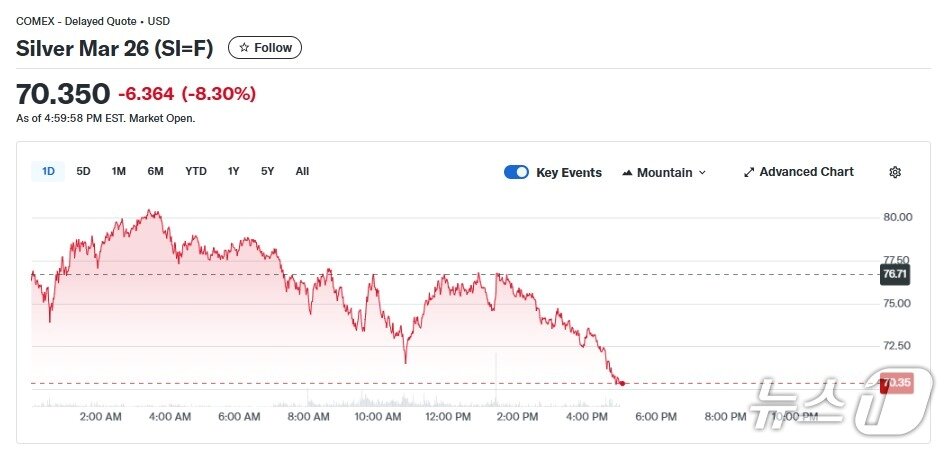Viewport: 947px width, 449px height.
Task: Click the 70.35 current price label
Action: (x=896, y=383)
